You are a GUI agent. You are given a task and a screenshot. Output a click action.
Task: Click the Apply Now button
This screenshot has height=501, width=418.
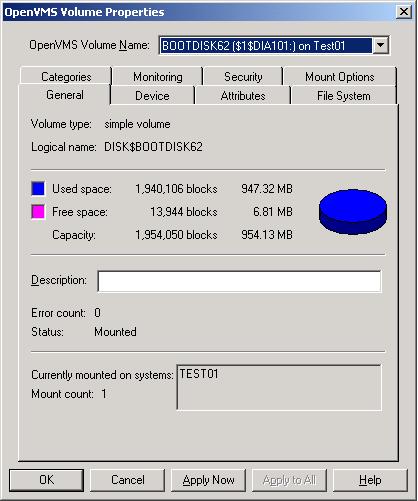208,480
